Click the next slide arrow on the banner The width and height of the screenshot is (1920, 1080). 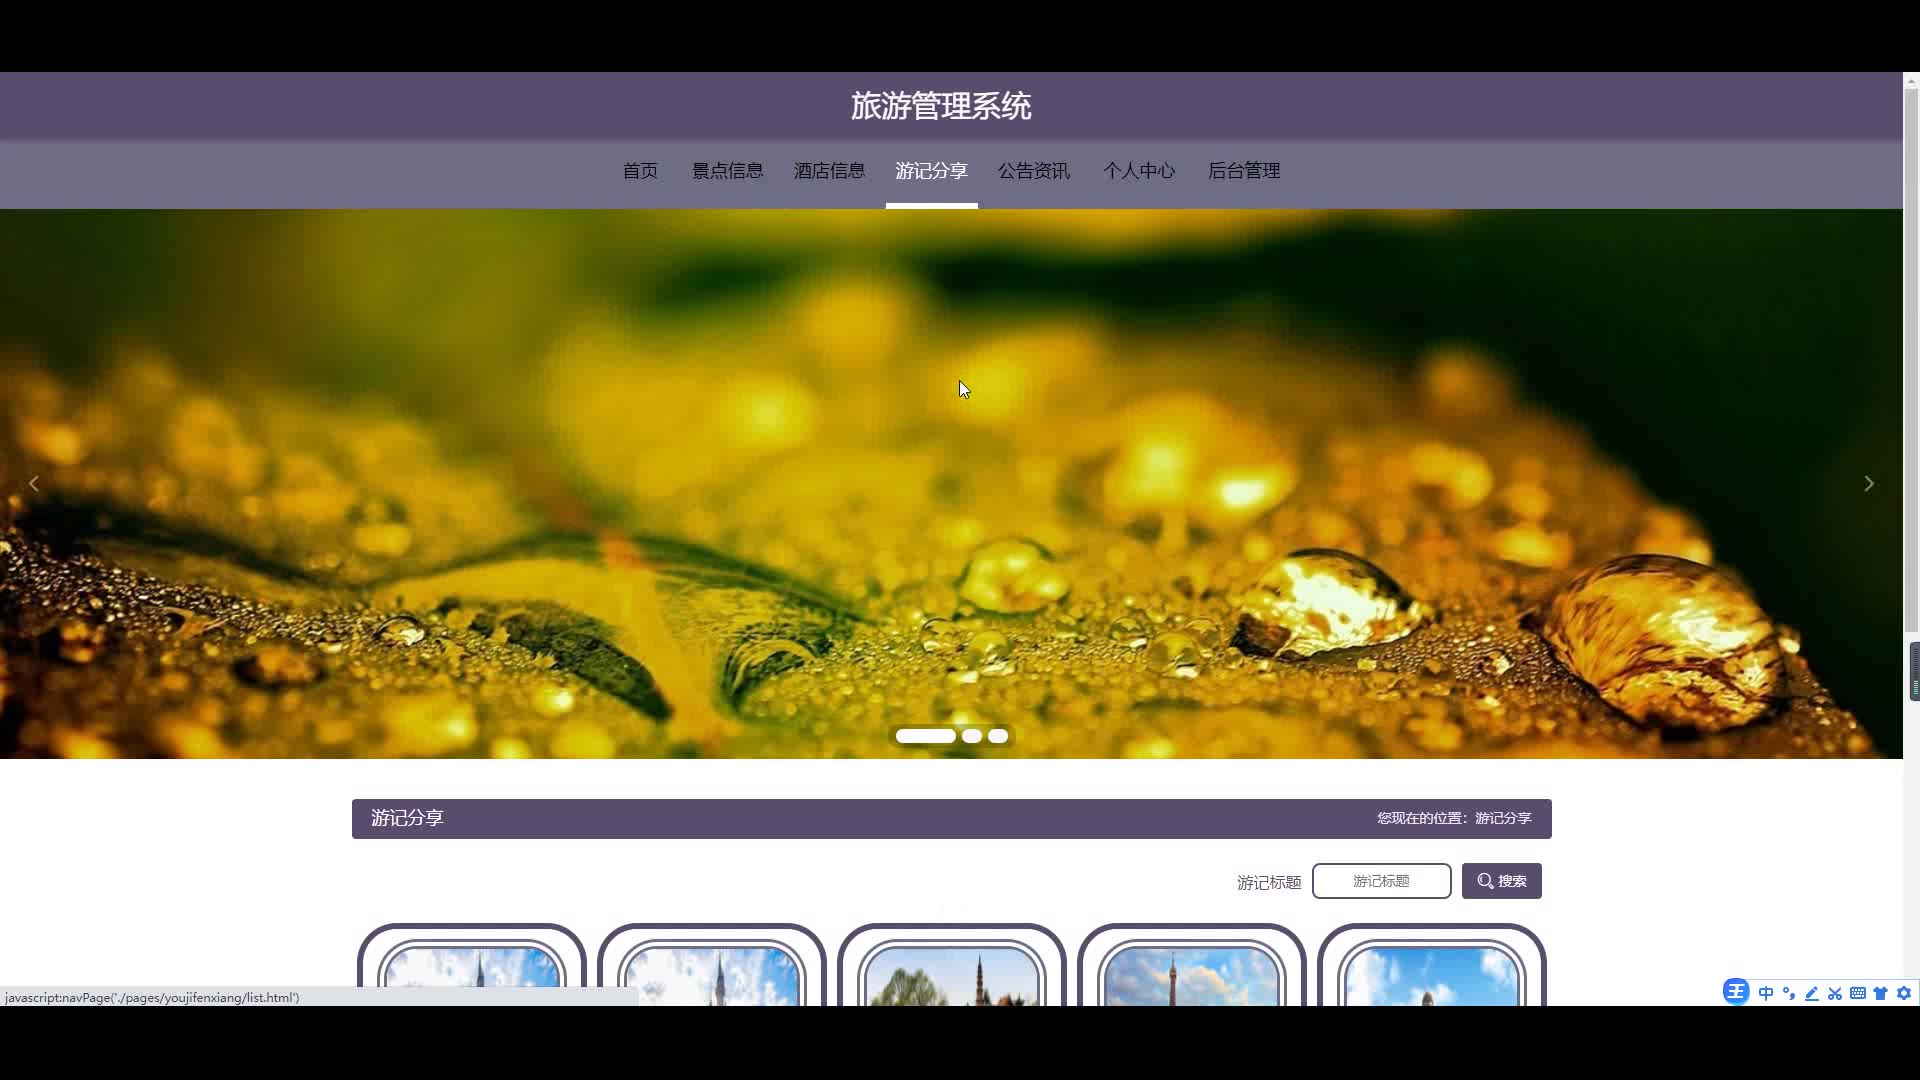(x=1868, y=484)
